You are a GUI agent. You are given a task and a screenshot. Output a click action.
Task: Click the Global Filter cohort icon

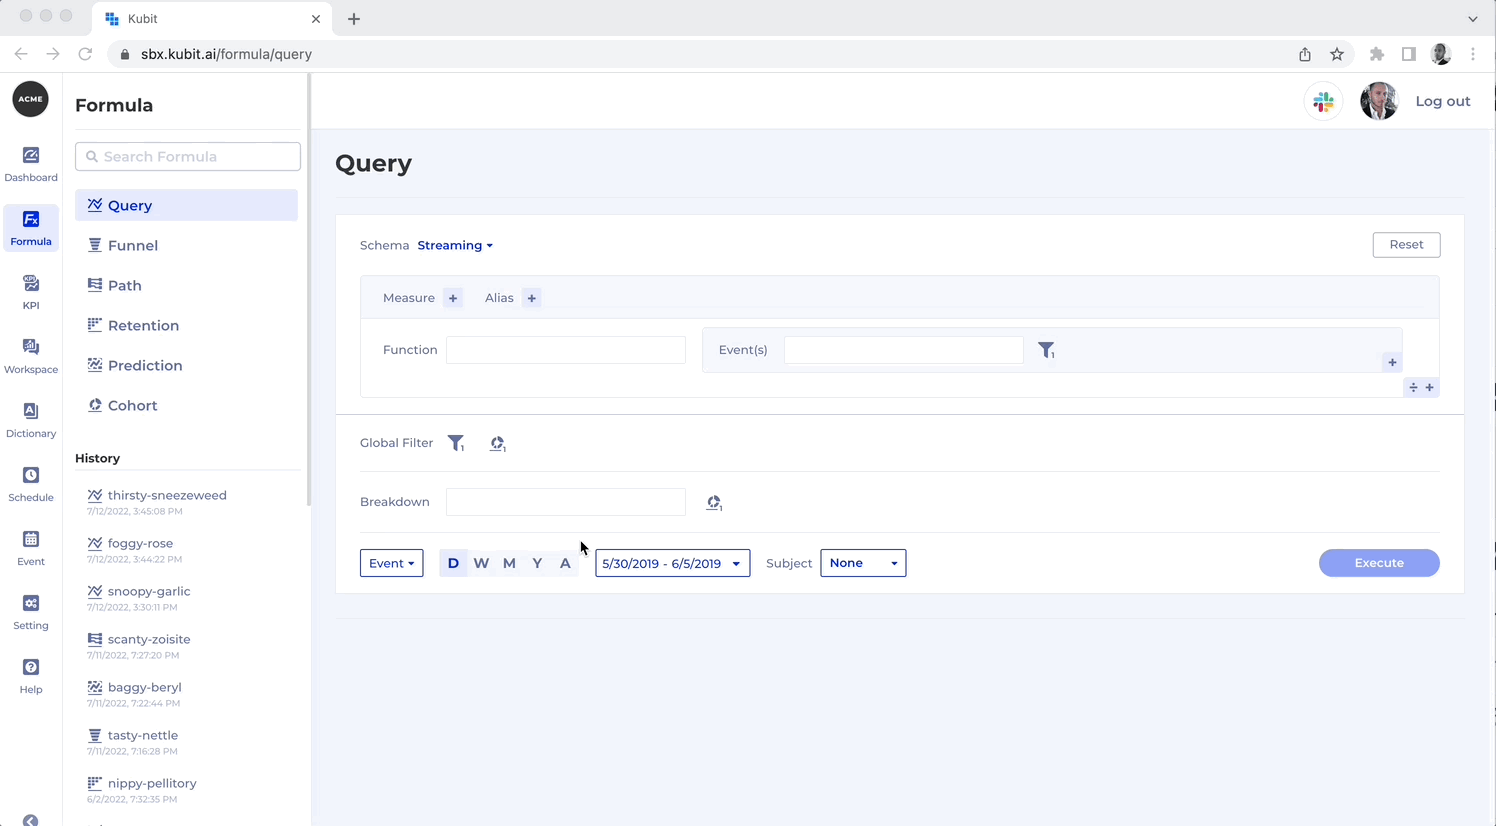coord(497,443)
